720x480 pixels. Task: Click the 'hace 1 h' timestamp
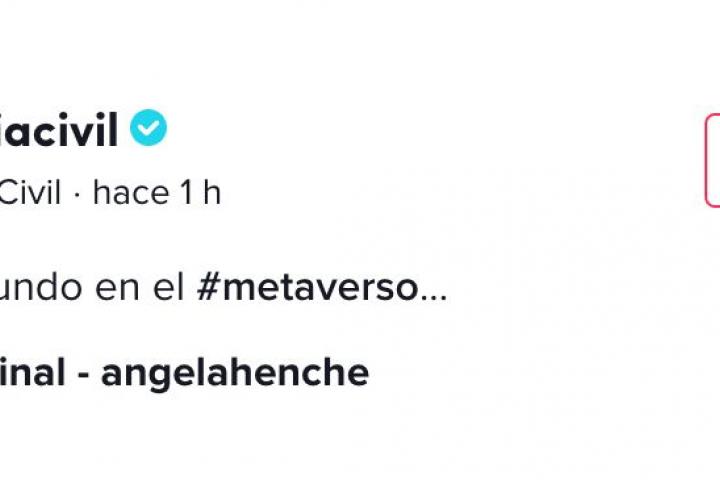pos(156,193)
